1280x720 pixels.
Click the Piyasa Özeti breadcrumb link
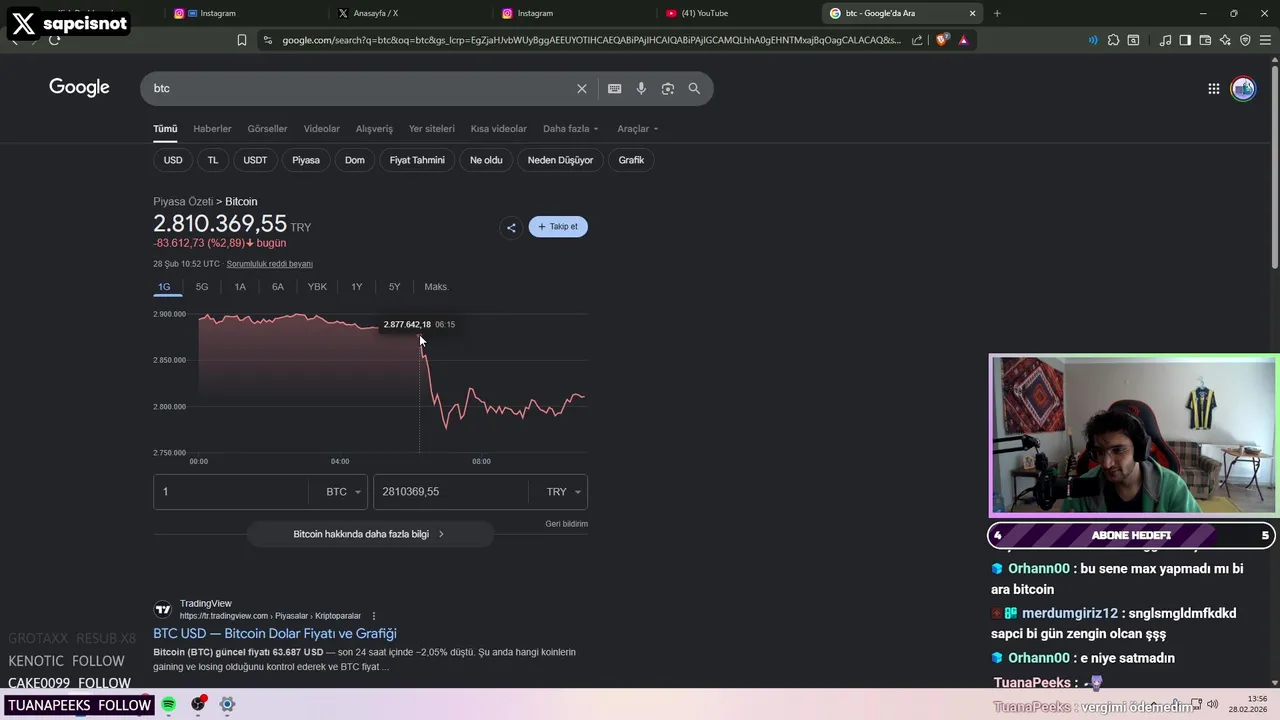point(183,202)
